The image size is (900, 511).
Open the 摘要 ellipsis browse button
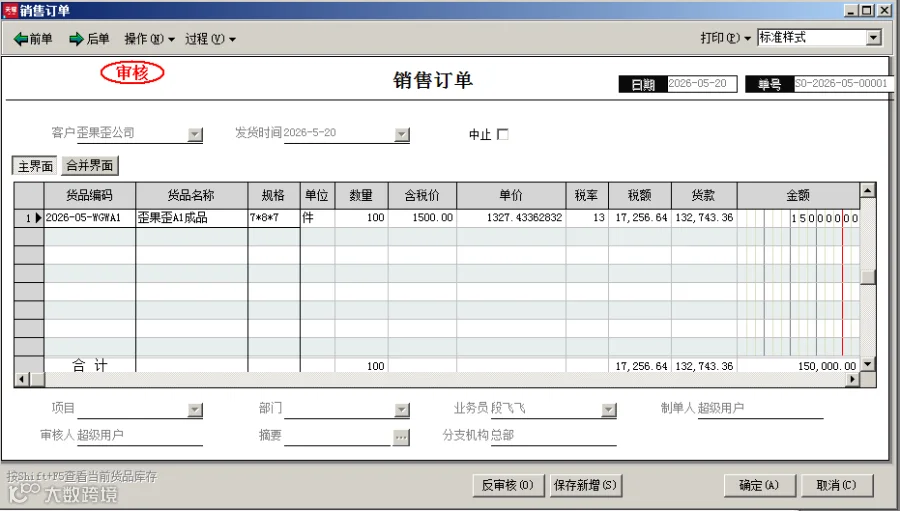click(401, 438)
